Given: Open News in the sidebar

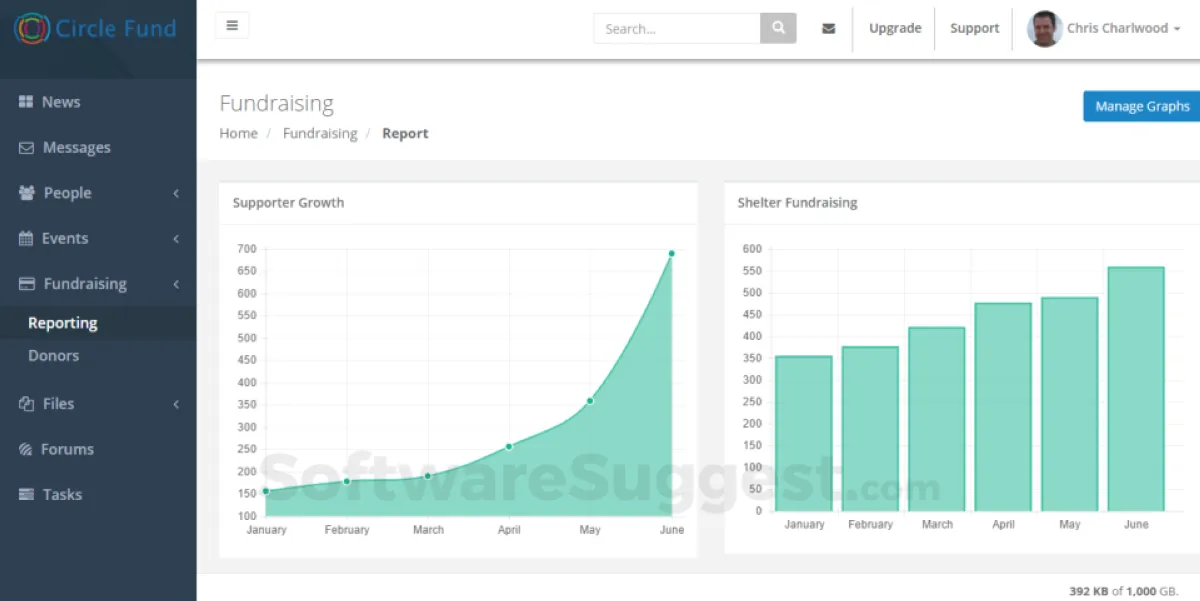Looking at the screenshot, I should [60, 102].
